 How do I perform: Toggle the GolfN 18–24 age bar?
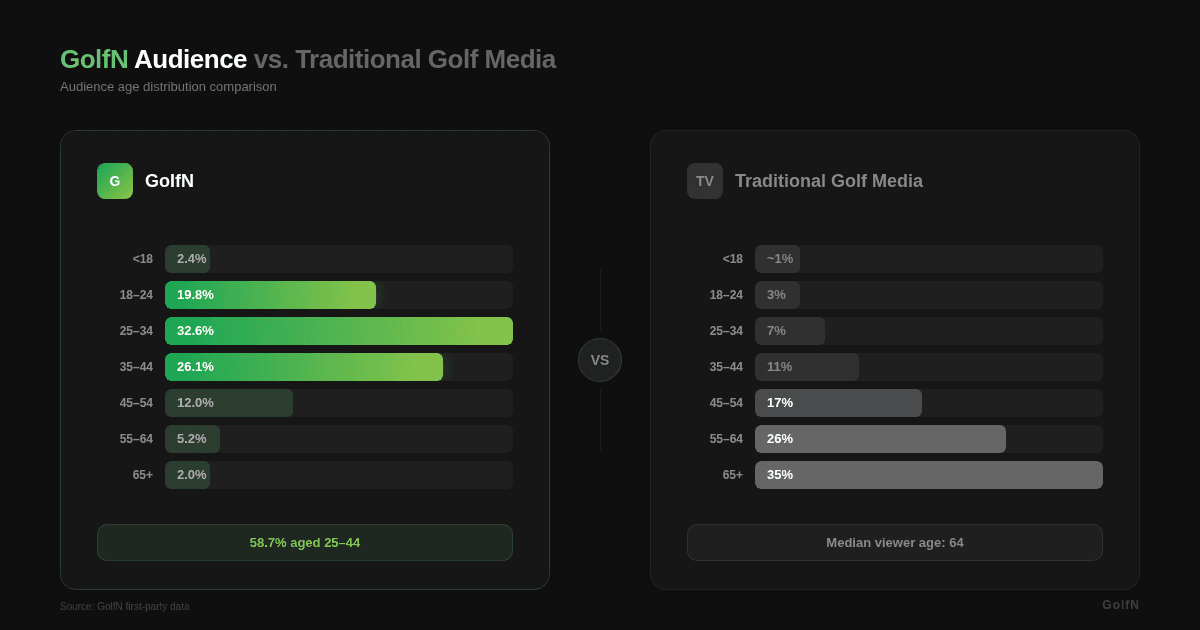click(x=270, y=295)
